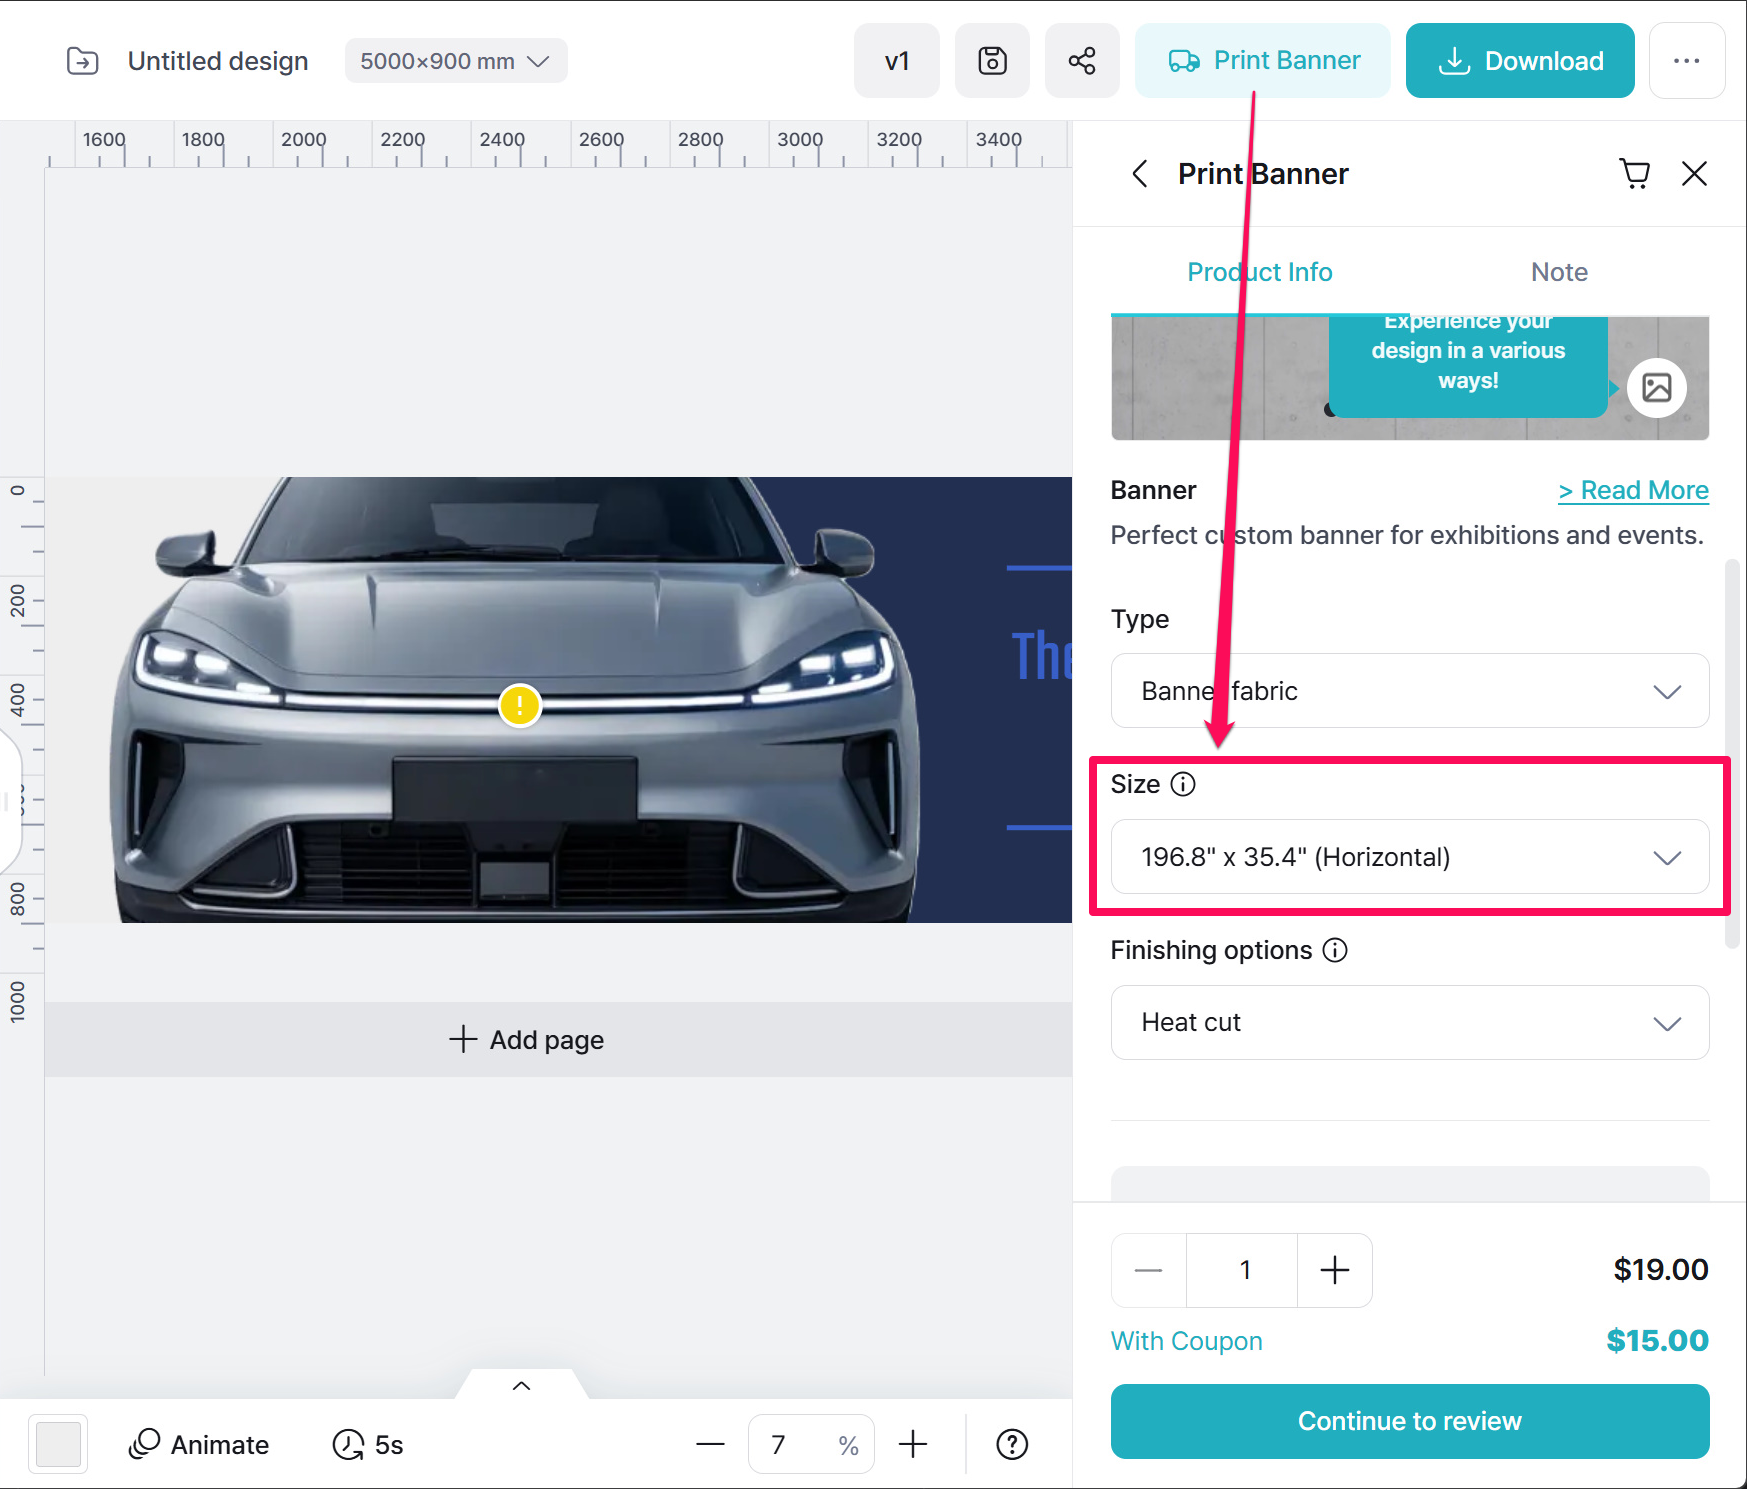The height and width of the screenshot is (1489, 1747).
Task: Click the page background color swatch
Action: click(58, 1444)
